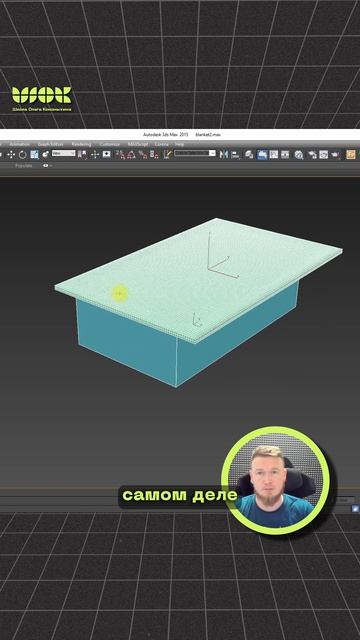Toggle the Keyboard Shortcut Override icon
This screenshot has width=360, height=640.
[107, 154]
